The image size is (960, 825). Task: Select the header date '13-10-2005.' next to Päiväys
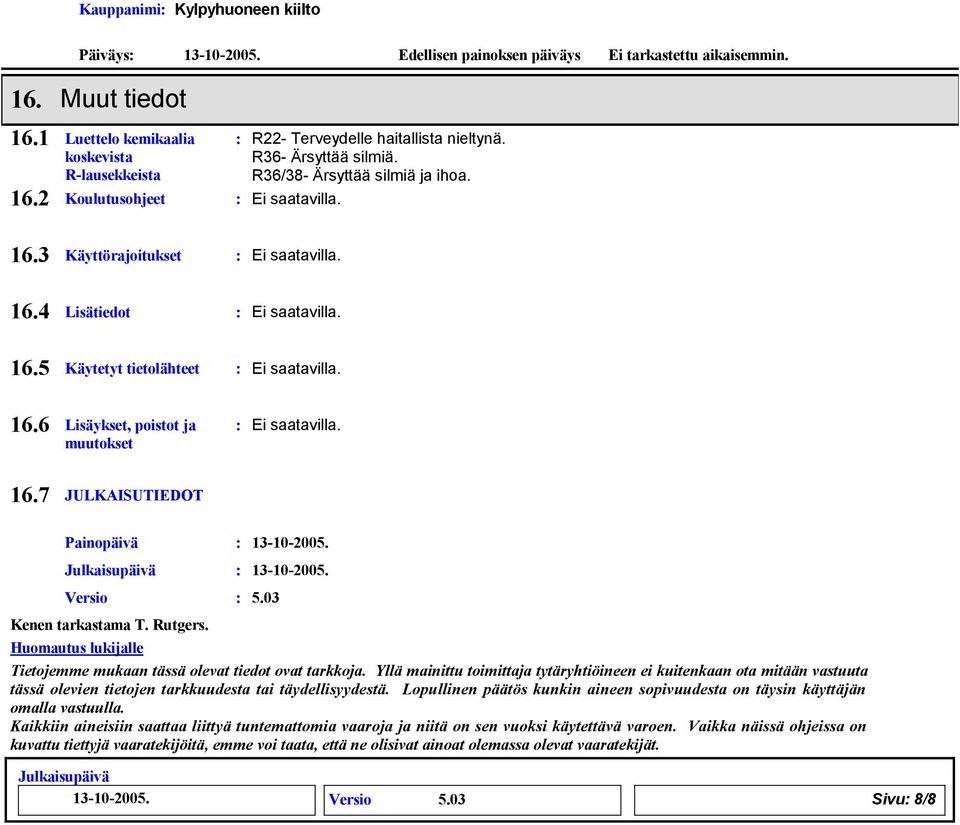(x=222, y=55)
